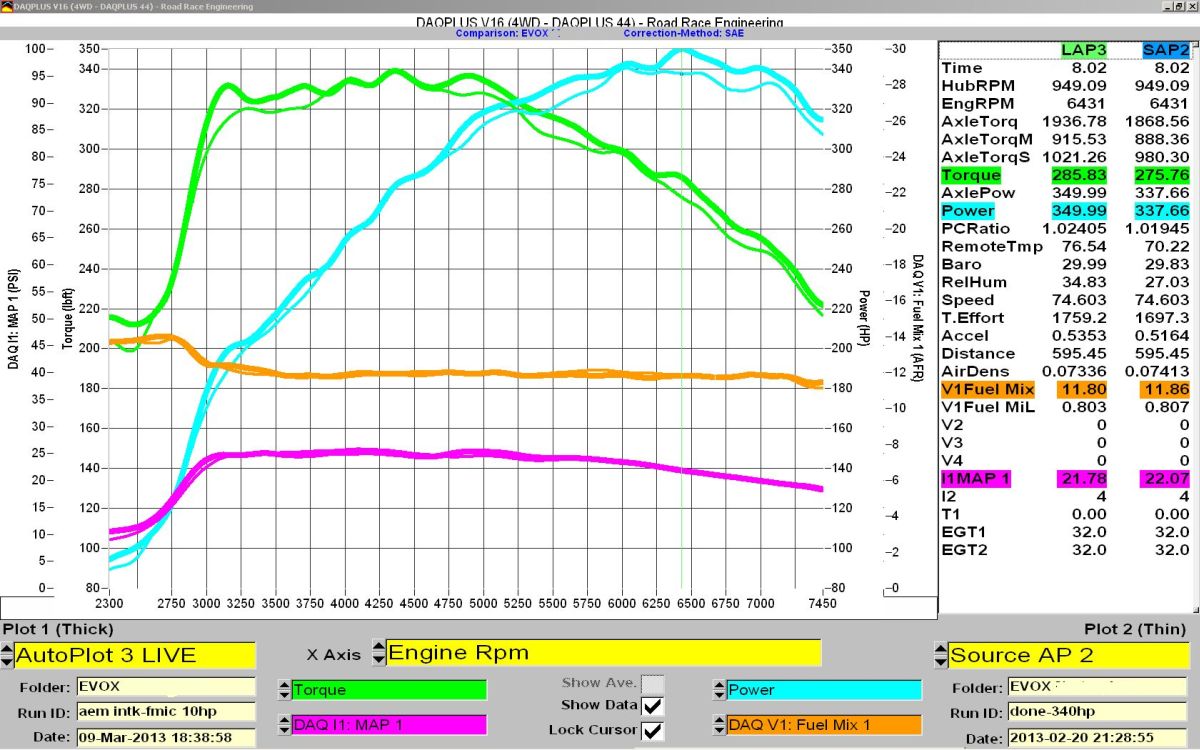Click the 'Comparison: EVOX' label above graph

pyautogui.click(x=502, y=33)
